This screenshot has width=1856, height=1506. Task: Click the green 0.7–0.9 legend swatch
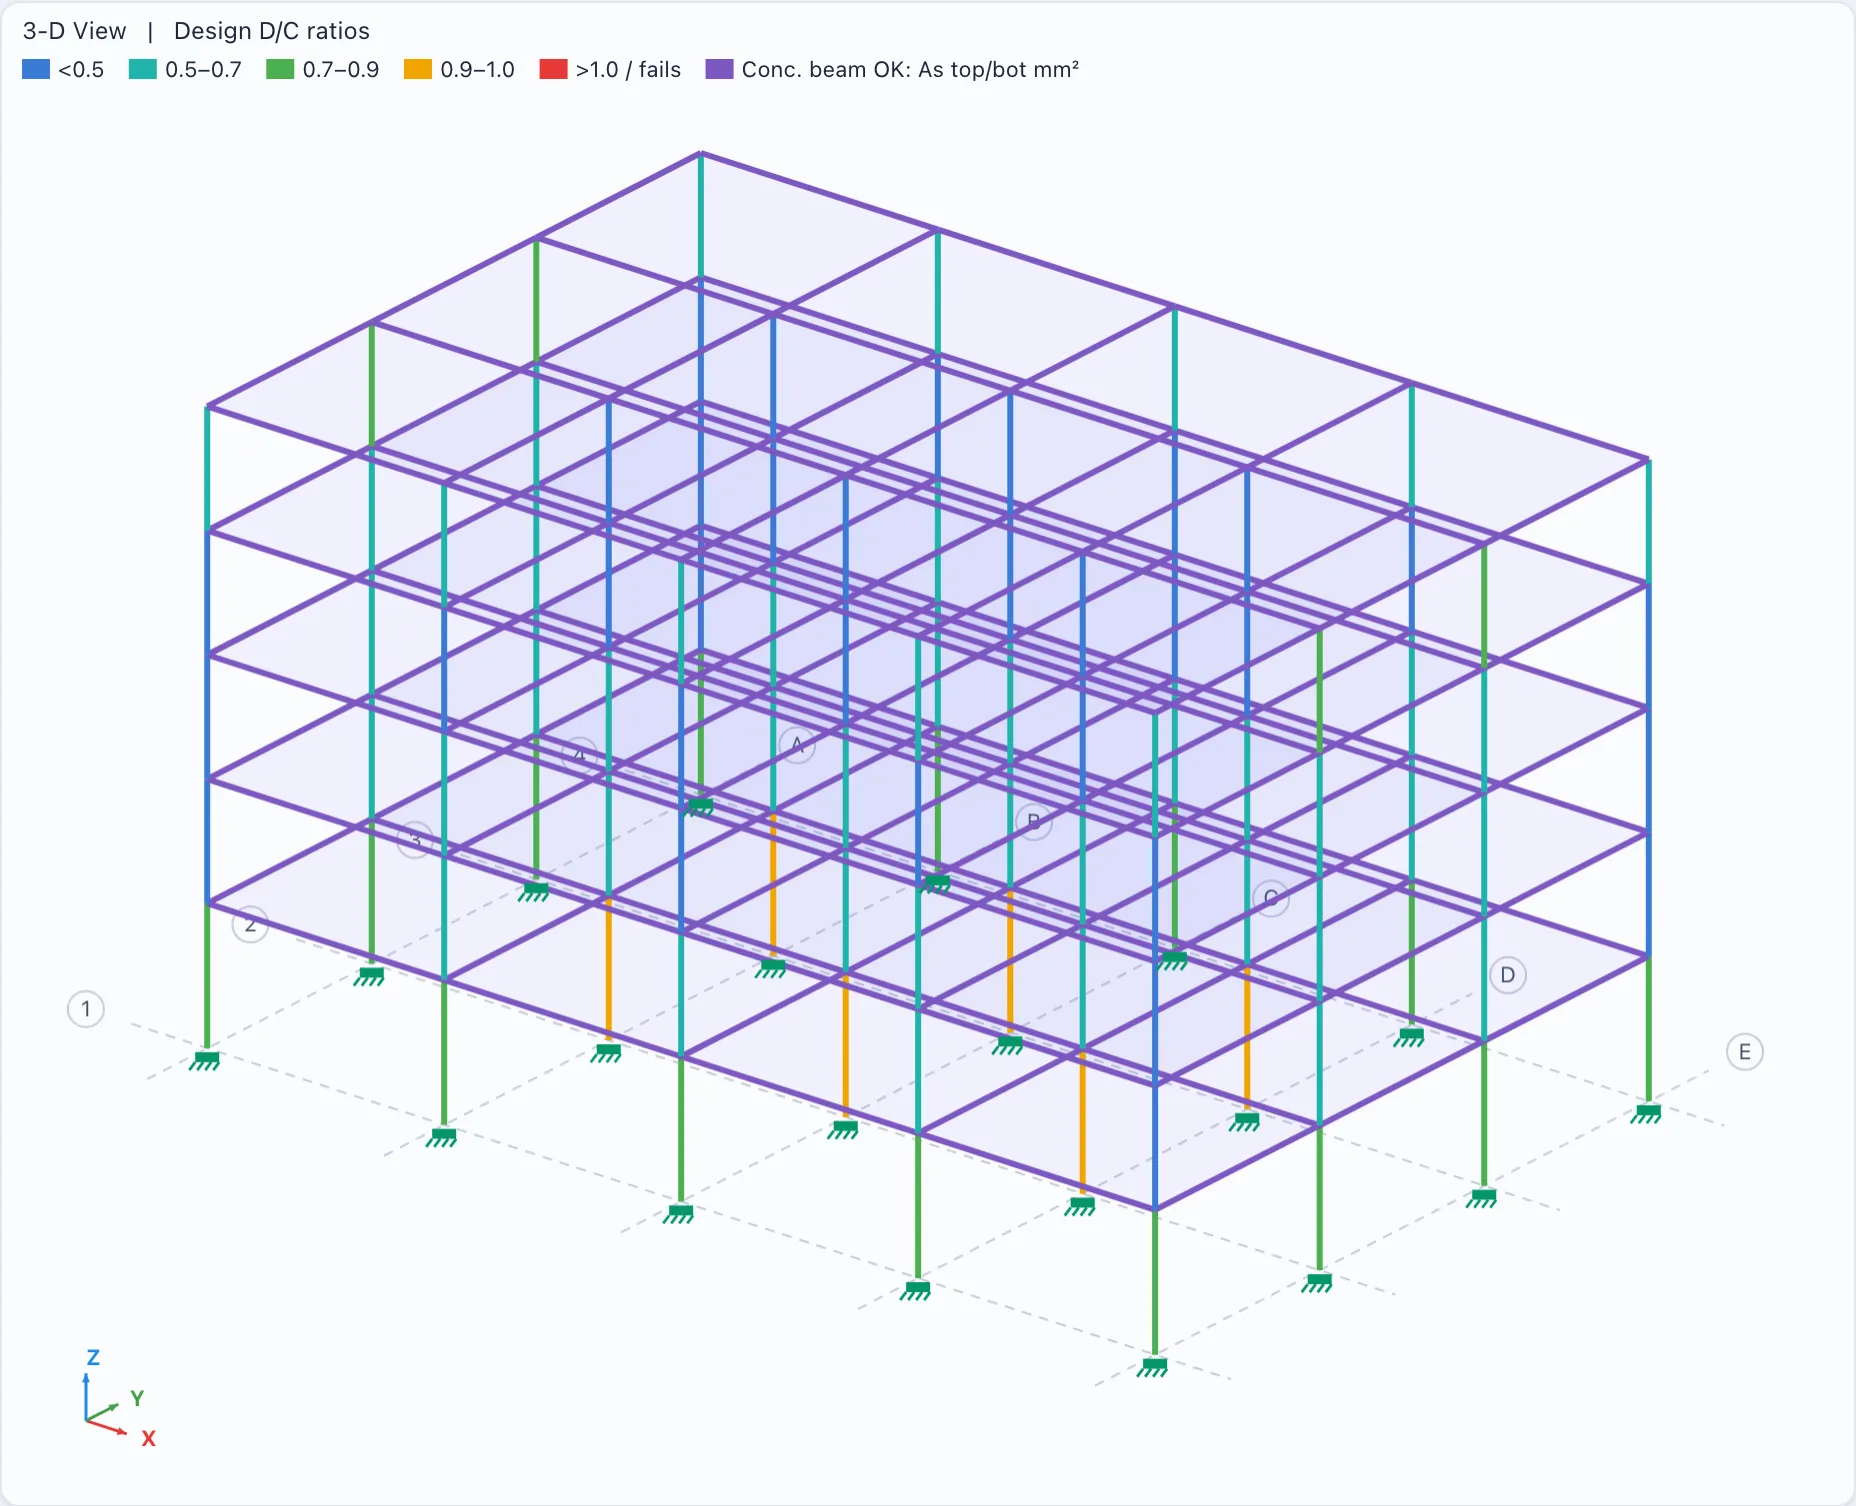tap(280, 69)
